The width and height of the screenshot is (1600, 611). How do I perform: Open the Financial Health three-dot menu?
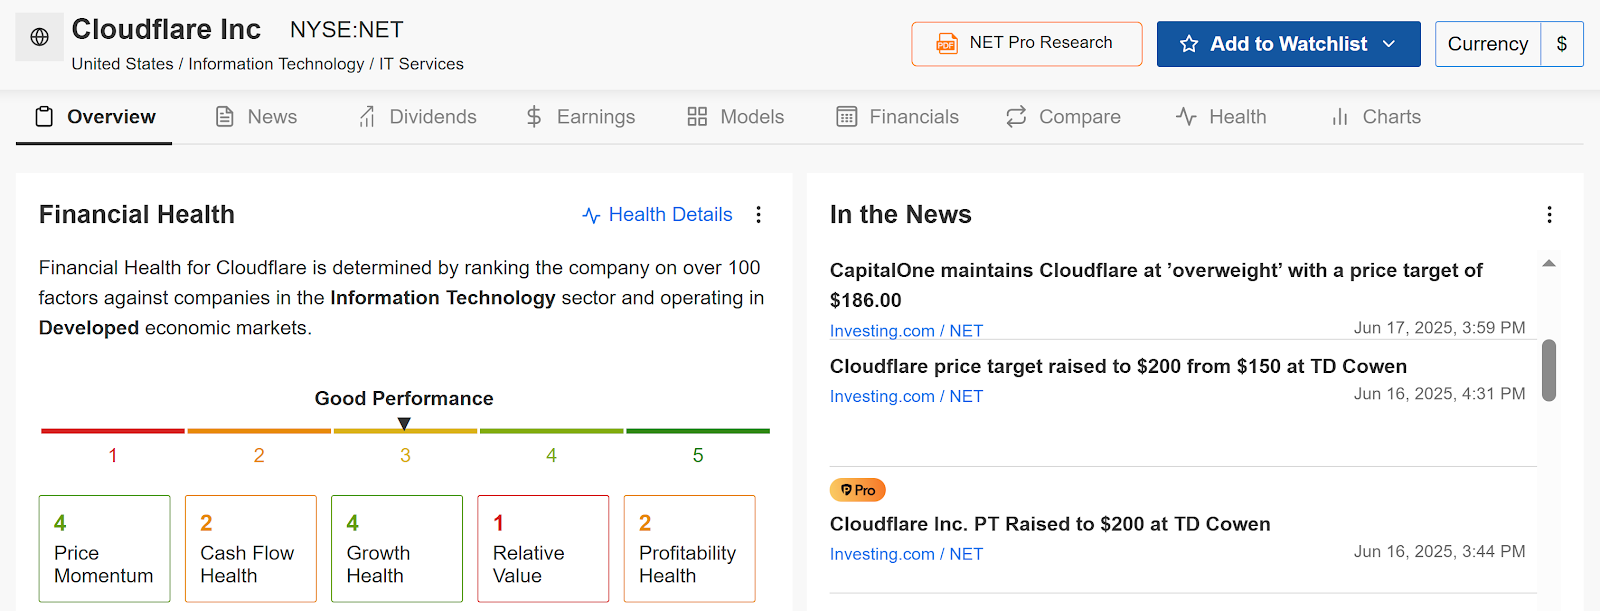coord(759,215)
